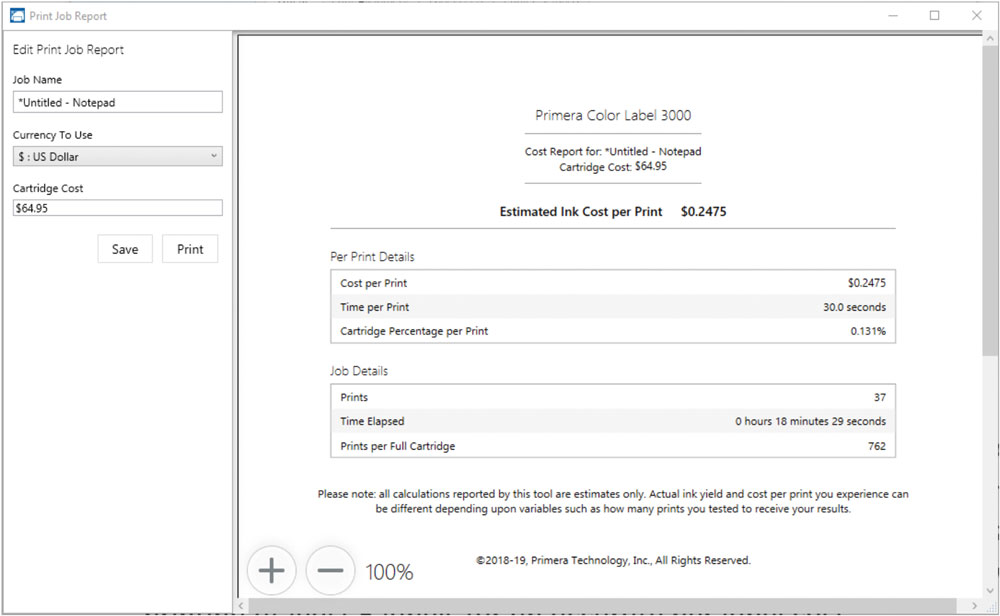This screenshot has width=1000, height=616.
Task: Click the Per Print Details section heading
Action: (372, 257)
